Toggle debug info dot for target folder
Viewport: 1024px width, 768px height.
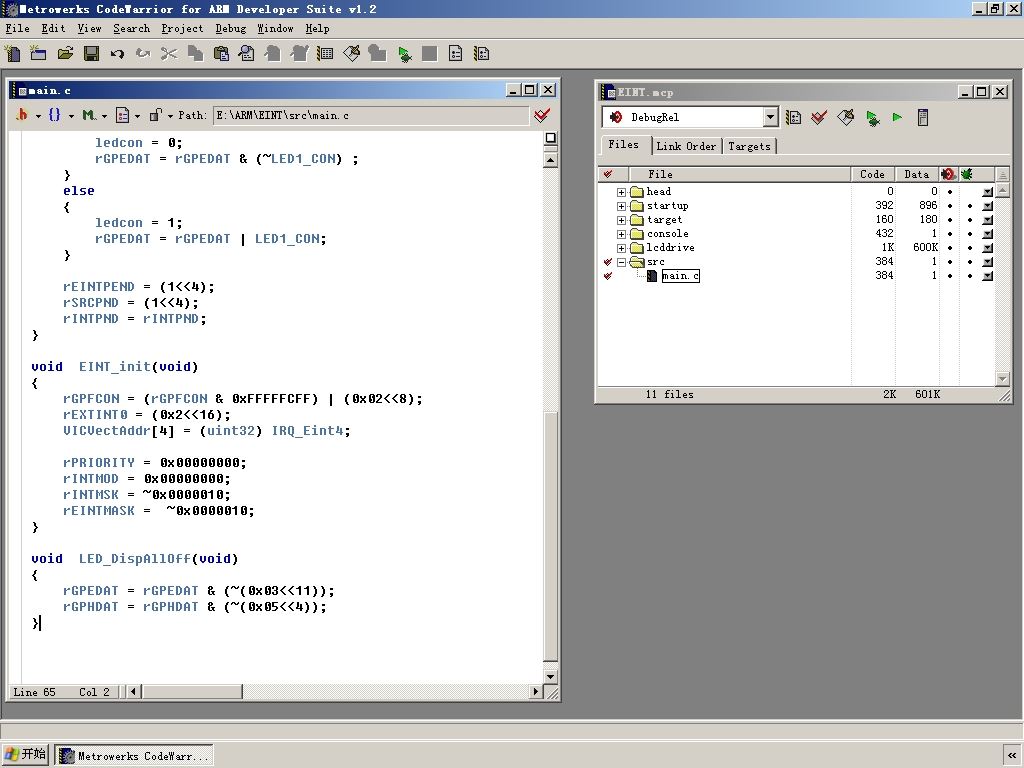coord(970,219)
